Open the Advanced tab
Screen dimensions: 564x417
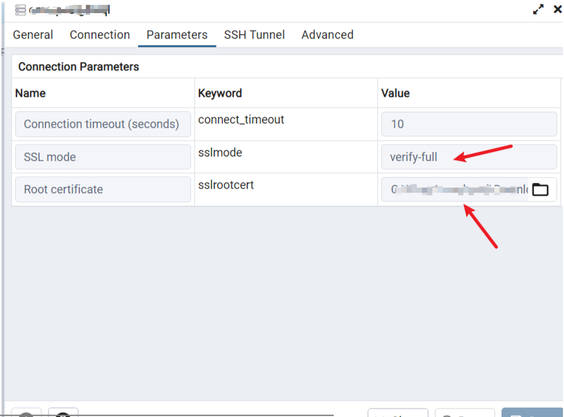[x=327, y=35]
